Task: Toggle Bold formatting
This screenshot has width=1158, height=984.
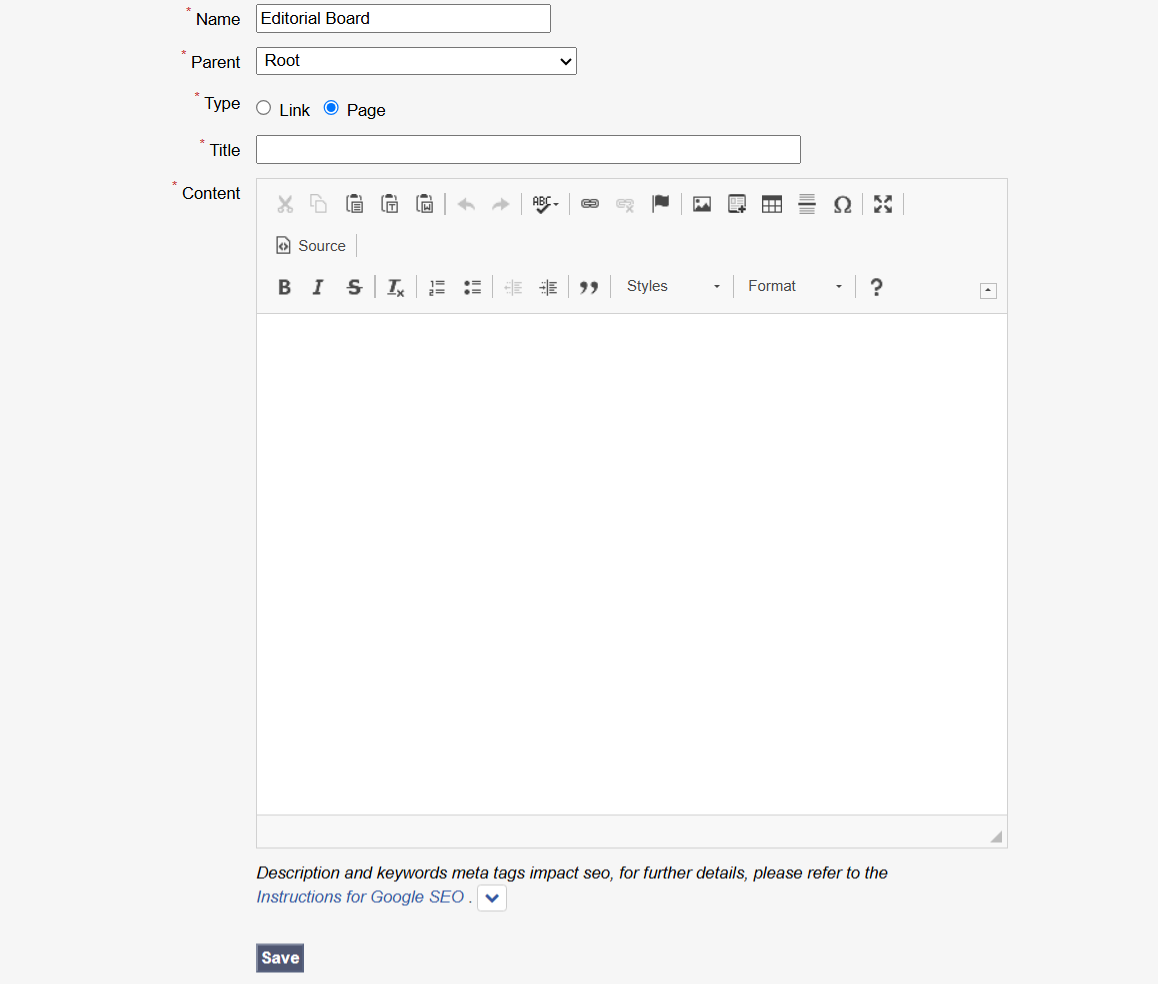Action: pos(284,287)
